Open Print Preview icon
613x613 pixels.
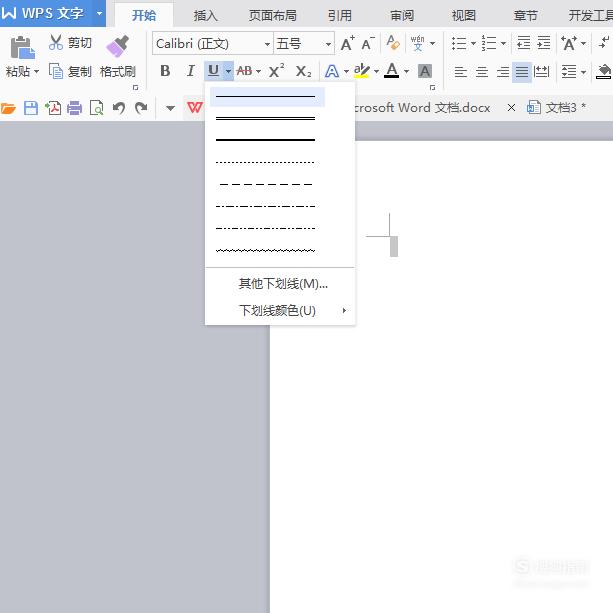(x=96, y=108)
